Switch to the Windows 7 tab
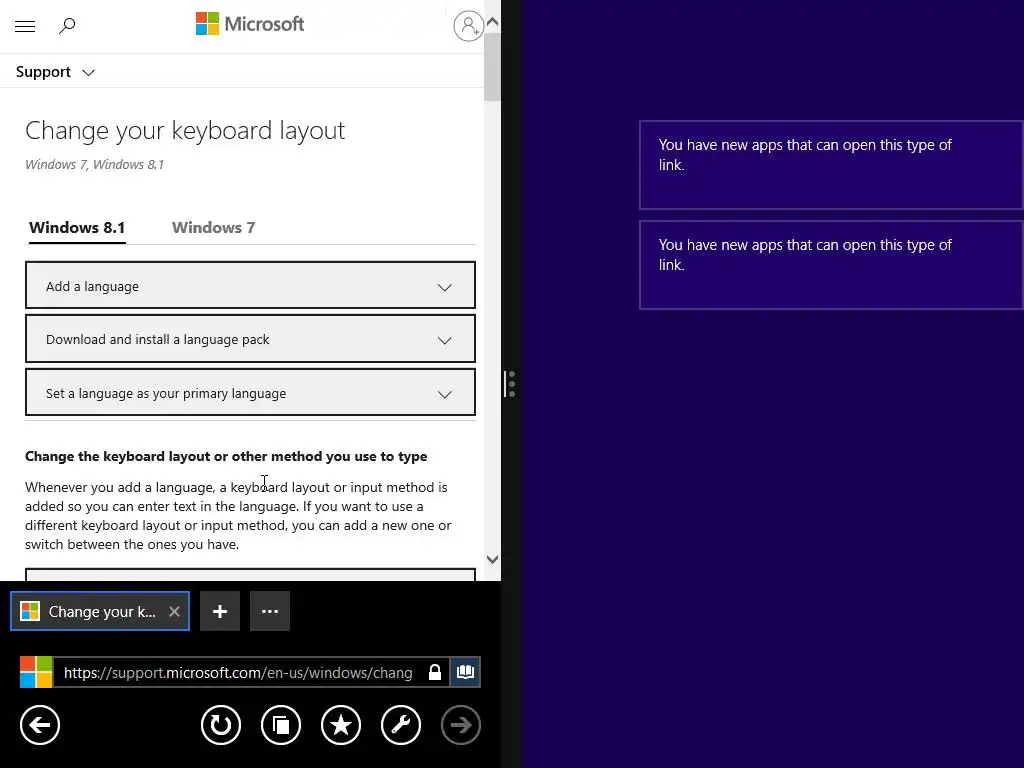Viewport: 1024px width, 768px height. [214, 228]
